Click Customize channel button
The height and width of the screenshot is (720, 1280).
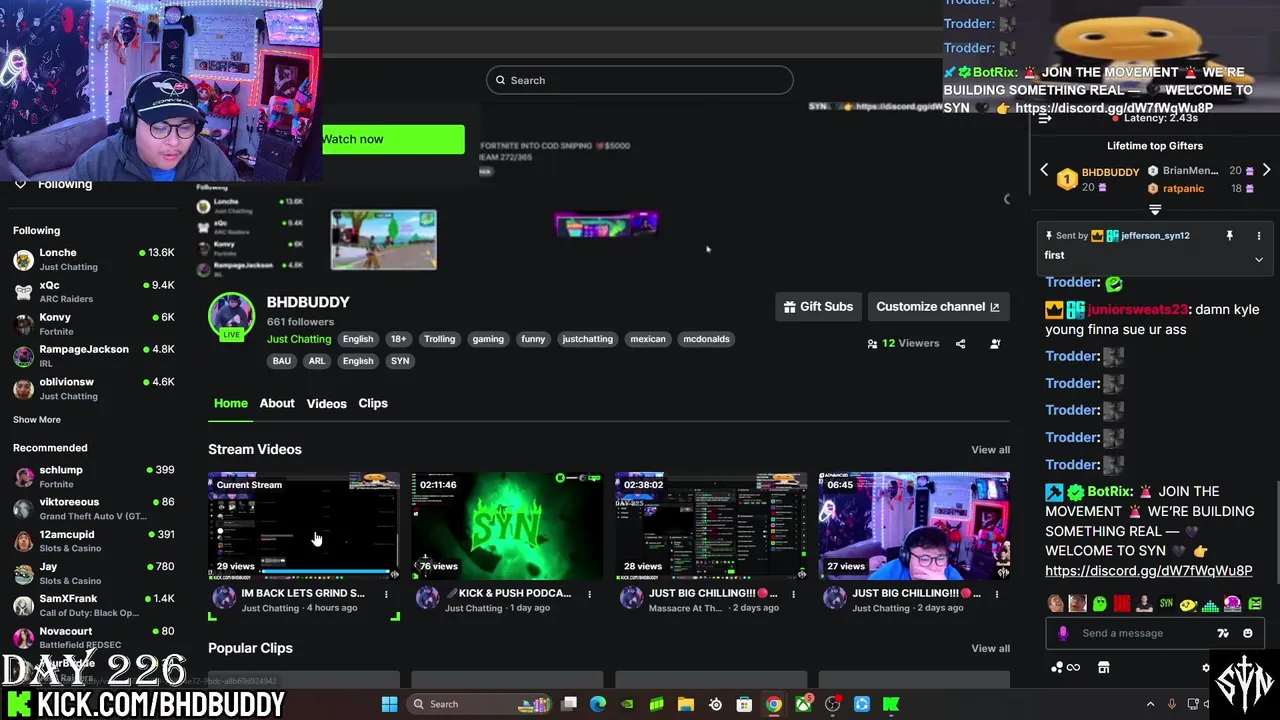coord(938,307)
